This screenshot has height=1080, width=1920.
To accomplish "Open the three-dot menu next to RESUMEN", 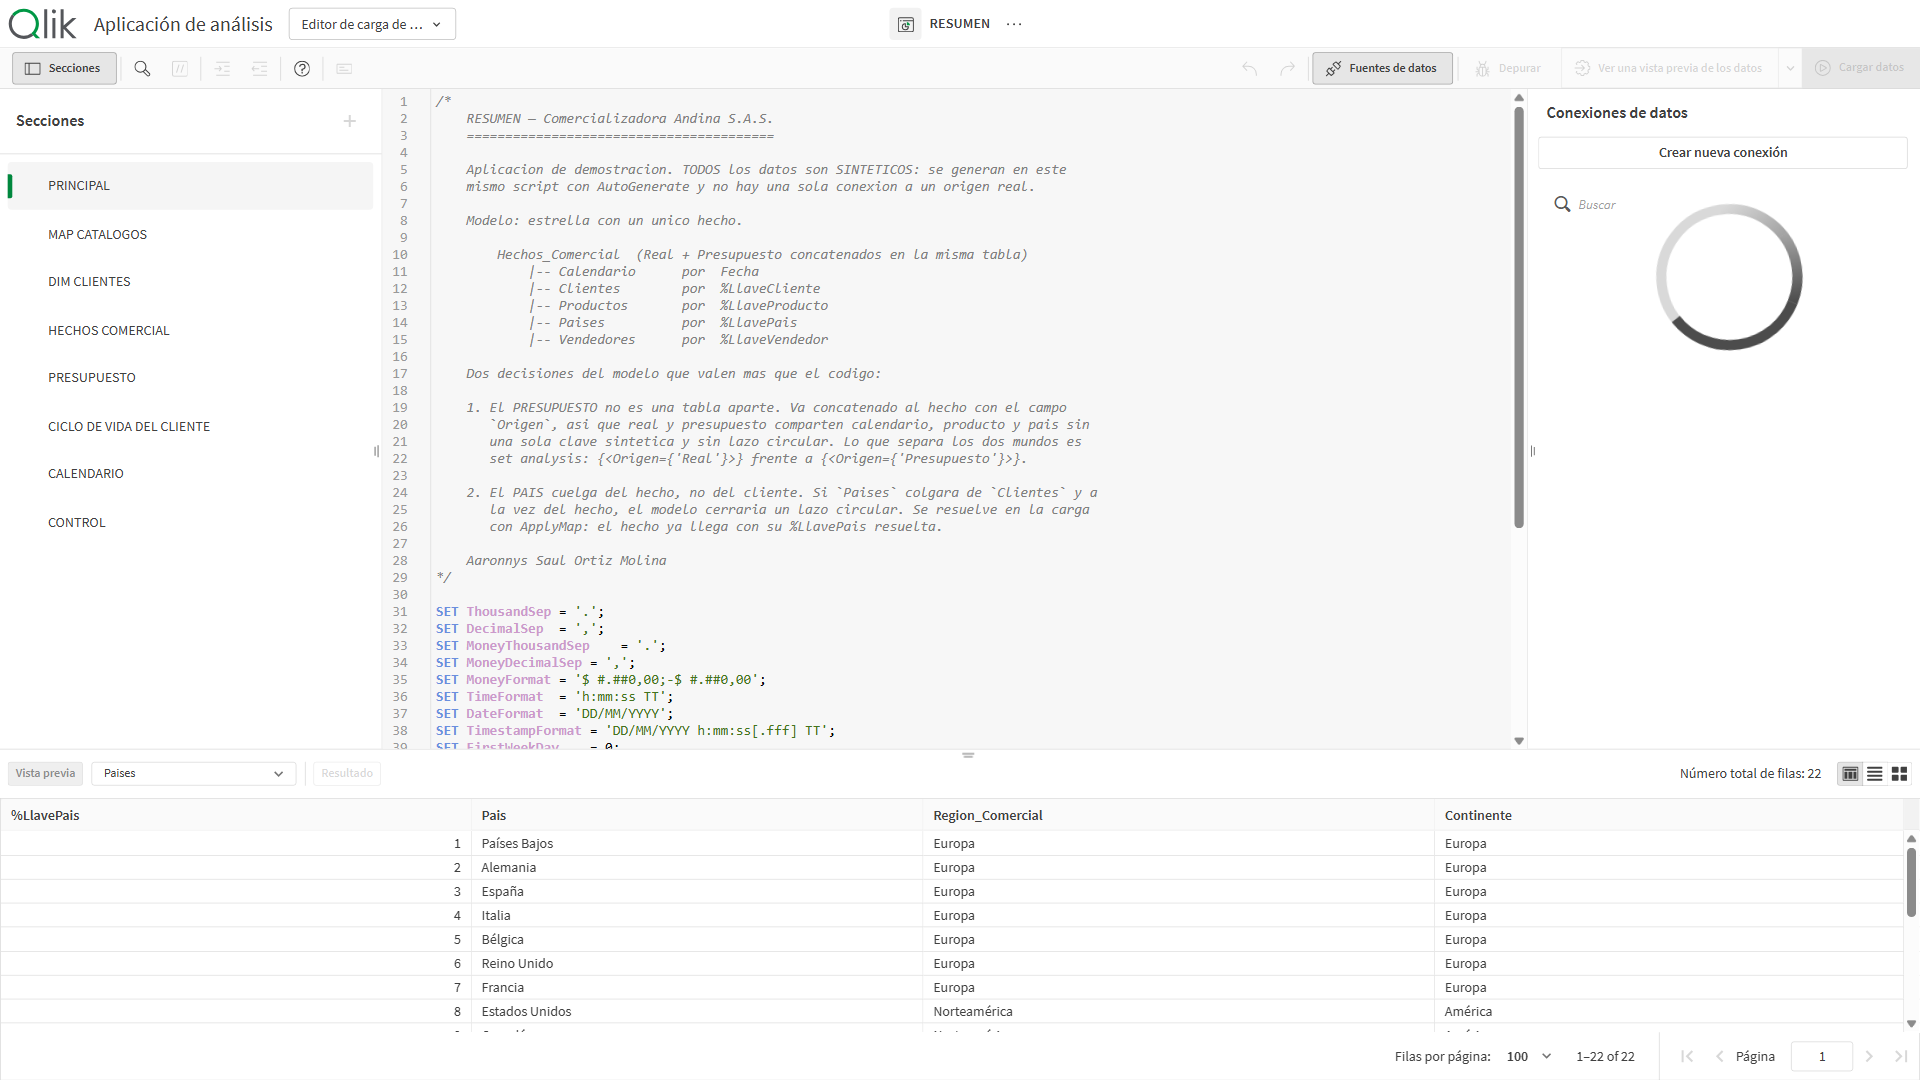I will [1014, 24].
